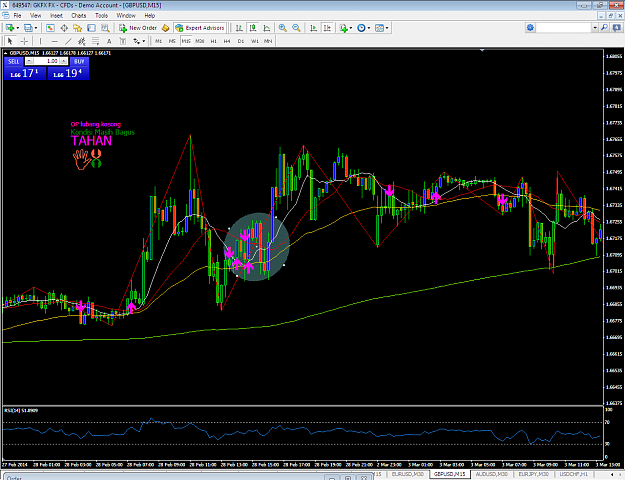The width and height of the screenshot is (625, 480).
Task: Switch to the EURUSD,M30 chart tab
Action: tap(407, 474)
